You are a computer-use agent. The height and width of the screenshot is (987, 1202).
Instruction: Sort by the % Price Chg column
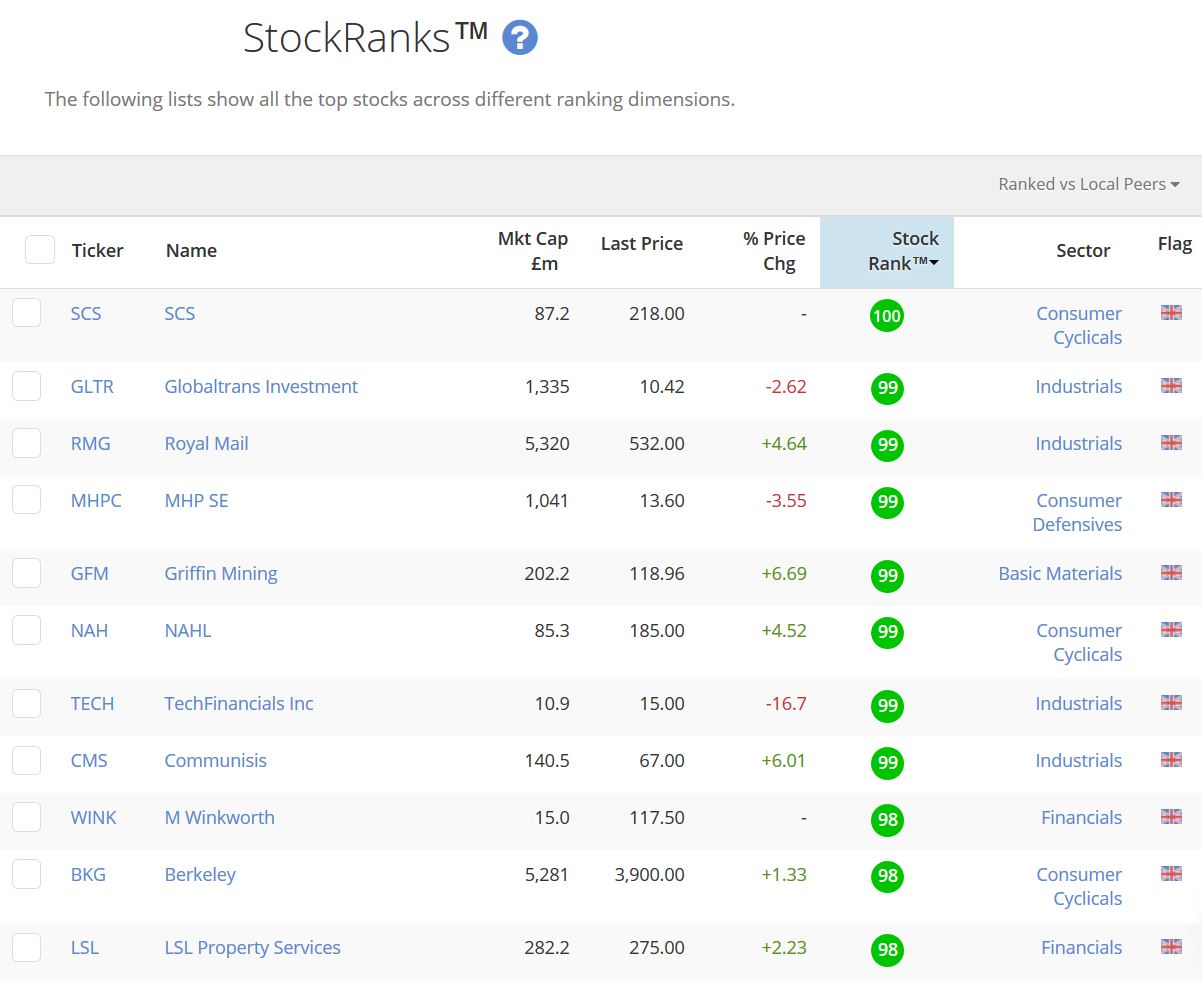coord(774,251)
